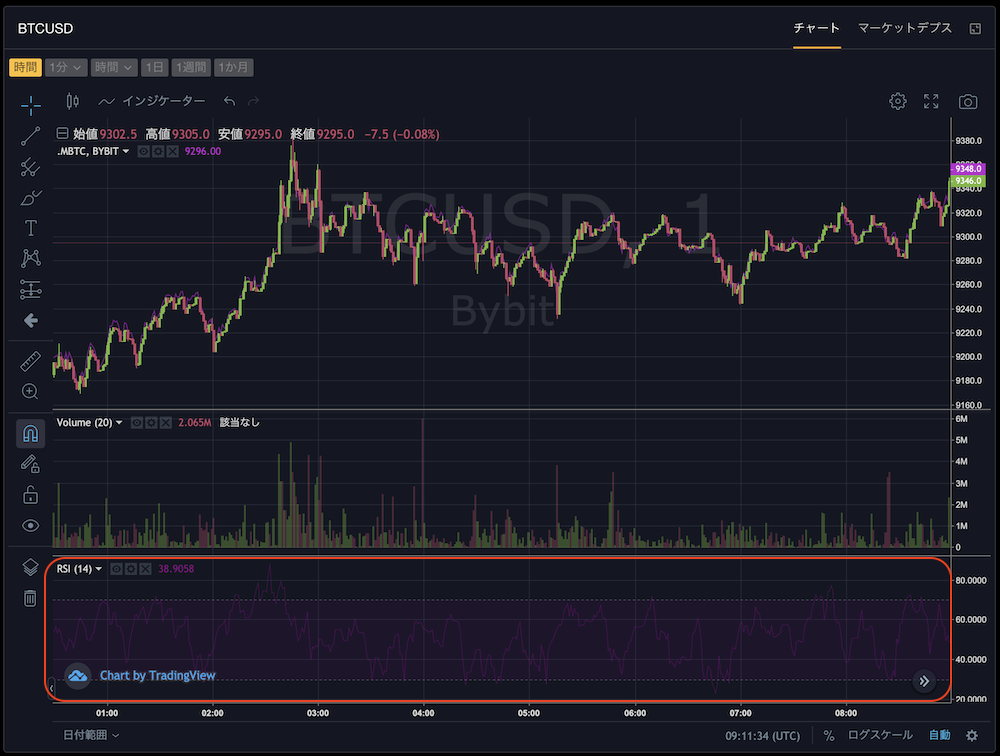This screenshot has height=756, width=1000.
Task: Open the measure ruler tool
Action: [30, 361]
